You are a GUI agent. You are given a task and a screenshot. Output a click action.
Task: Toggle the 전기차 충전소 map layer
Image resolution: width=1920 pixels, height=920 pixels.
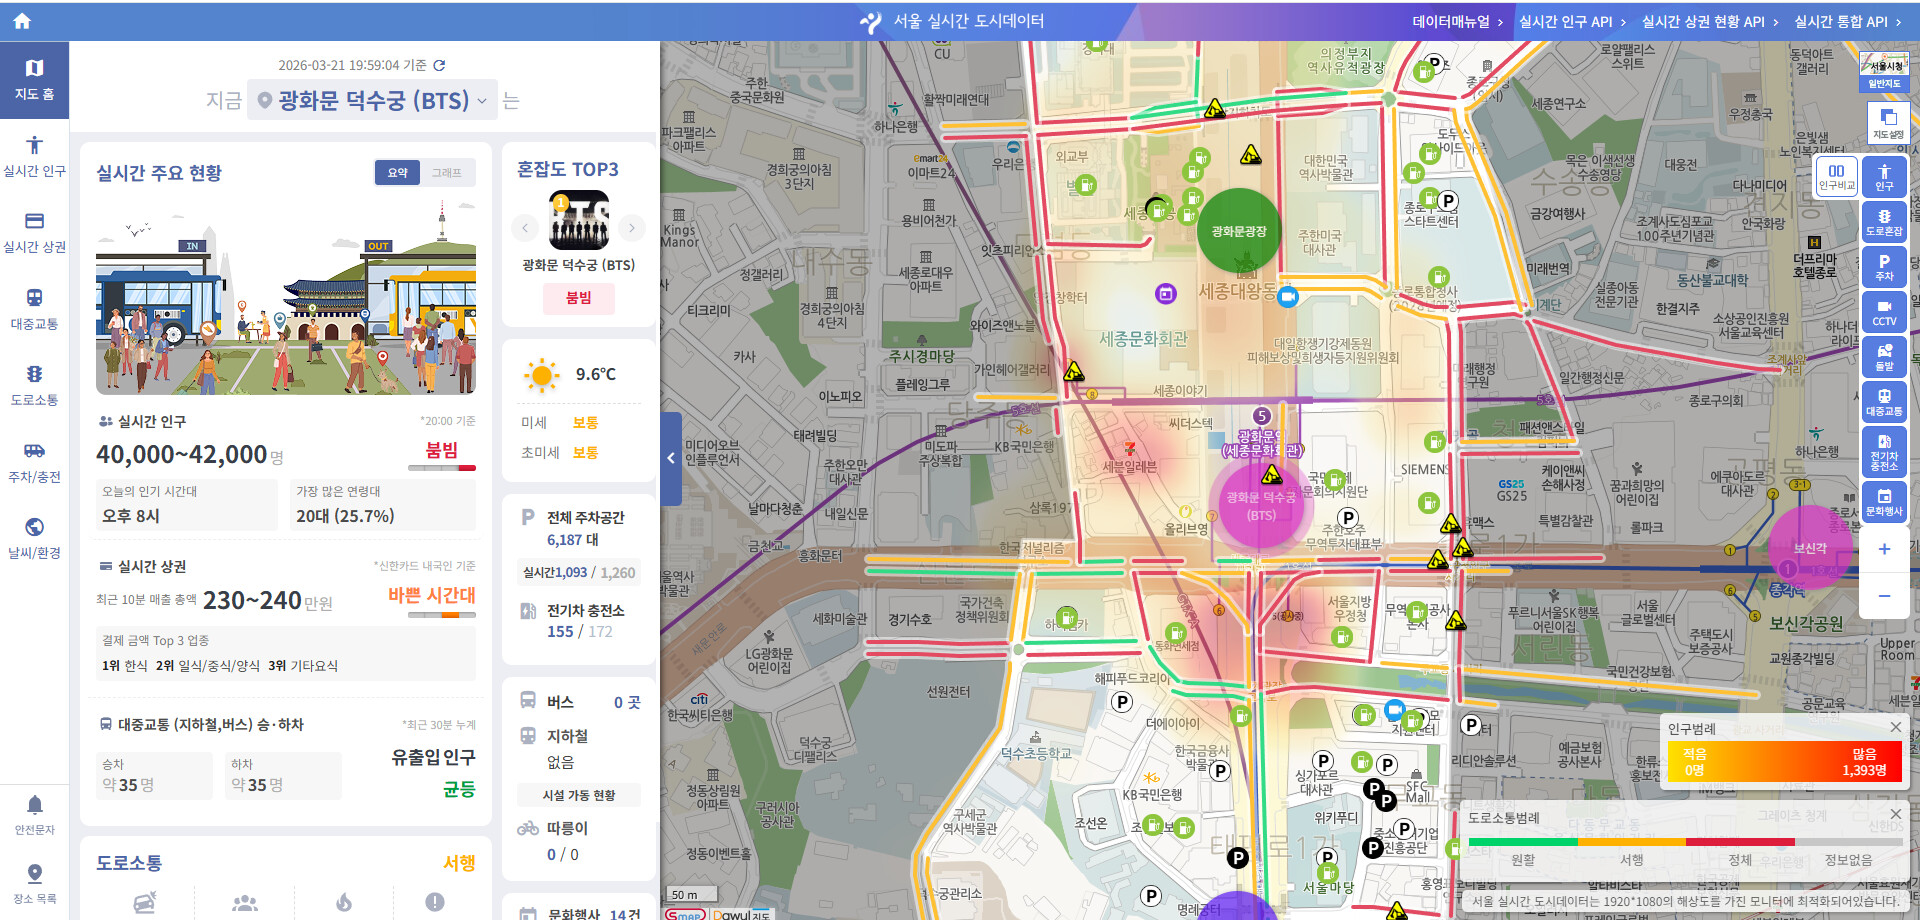(x=1884, y=452)
